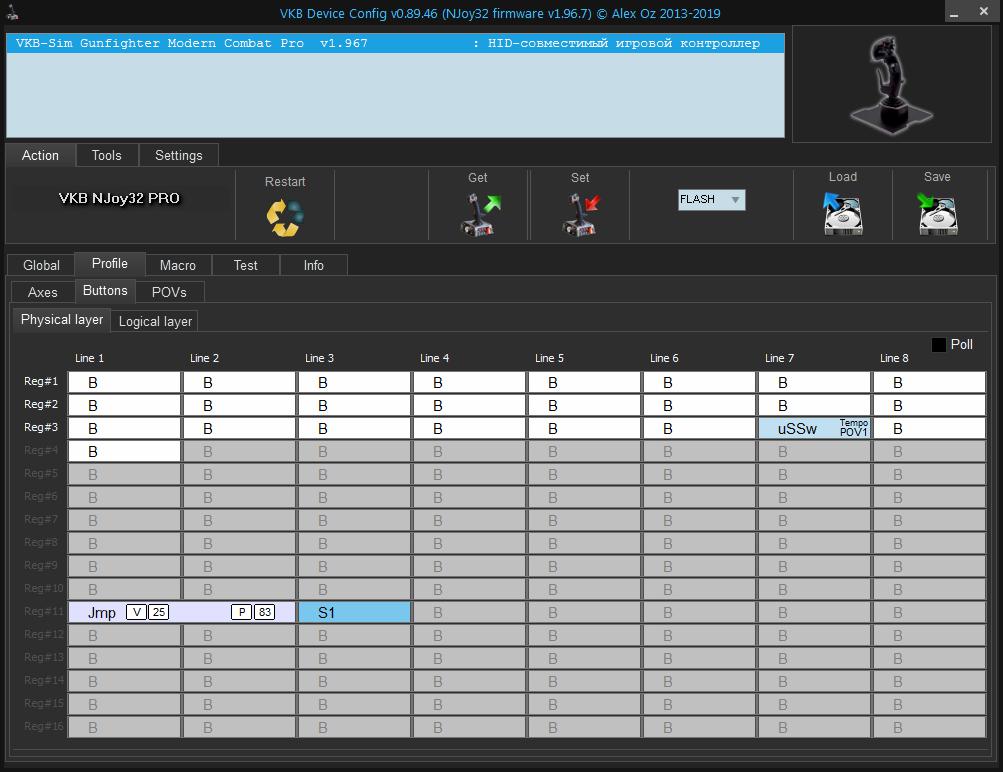Click the S1 cell in Reg#11

pyautogui.click(x=354, y=612)
